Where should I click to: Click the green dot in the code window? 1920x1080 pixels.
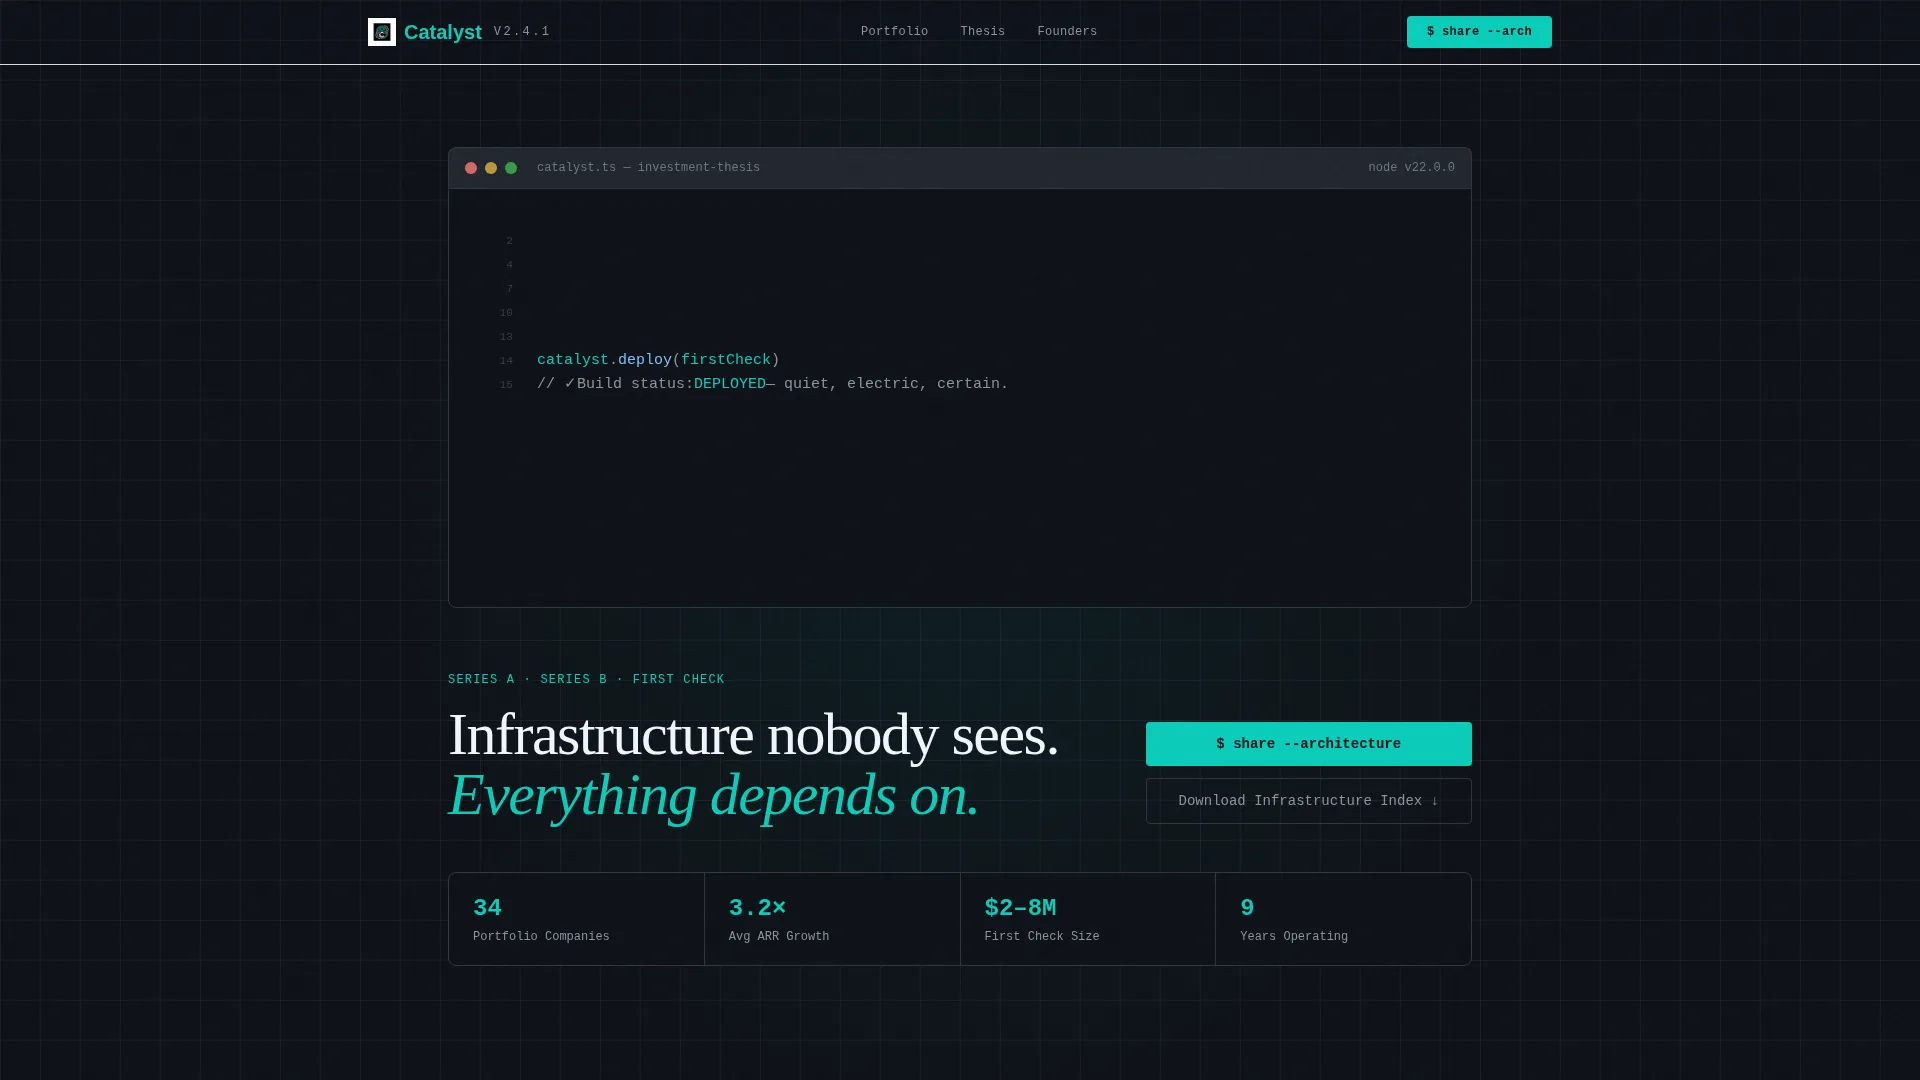[511, 168]
